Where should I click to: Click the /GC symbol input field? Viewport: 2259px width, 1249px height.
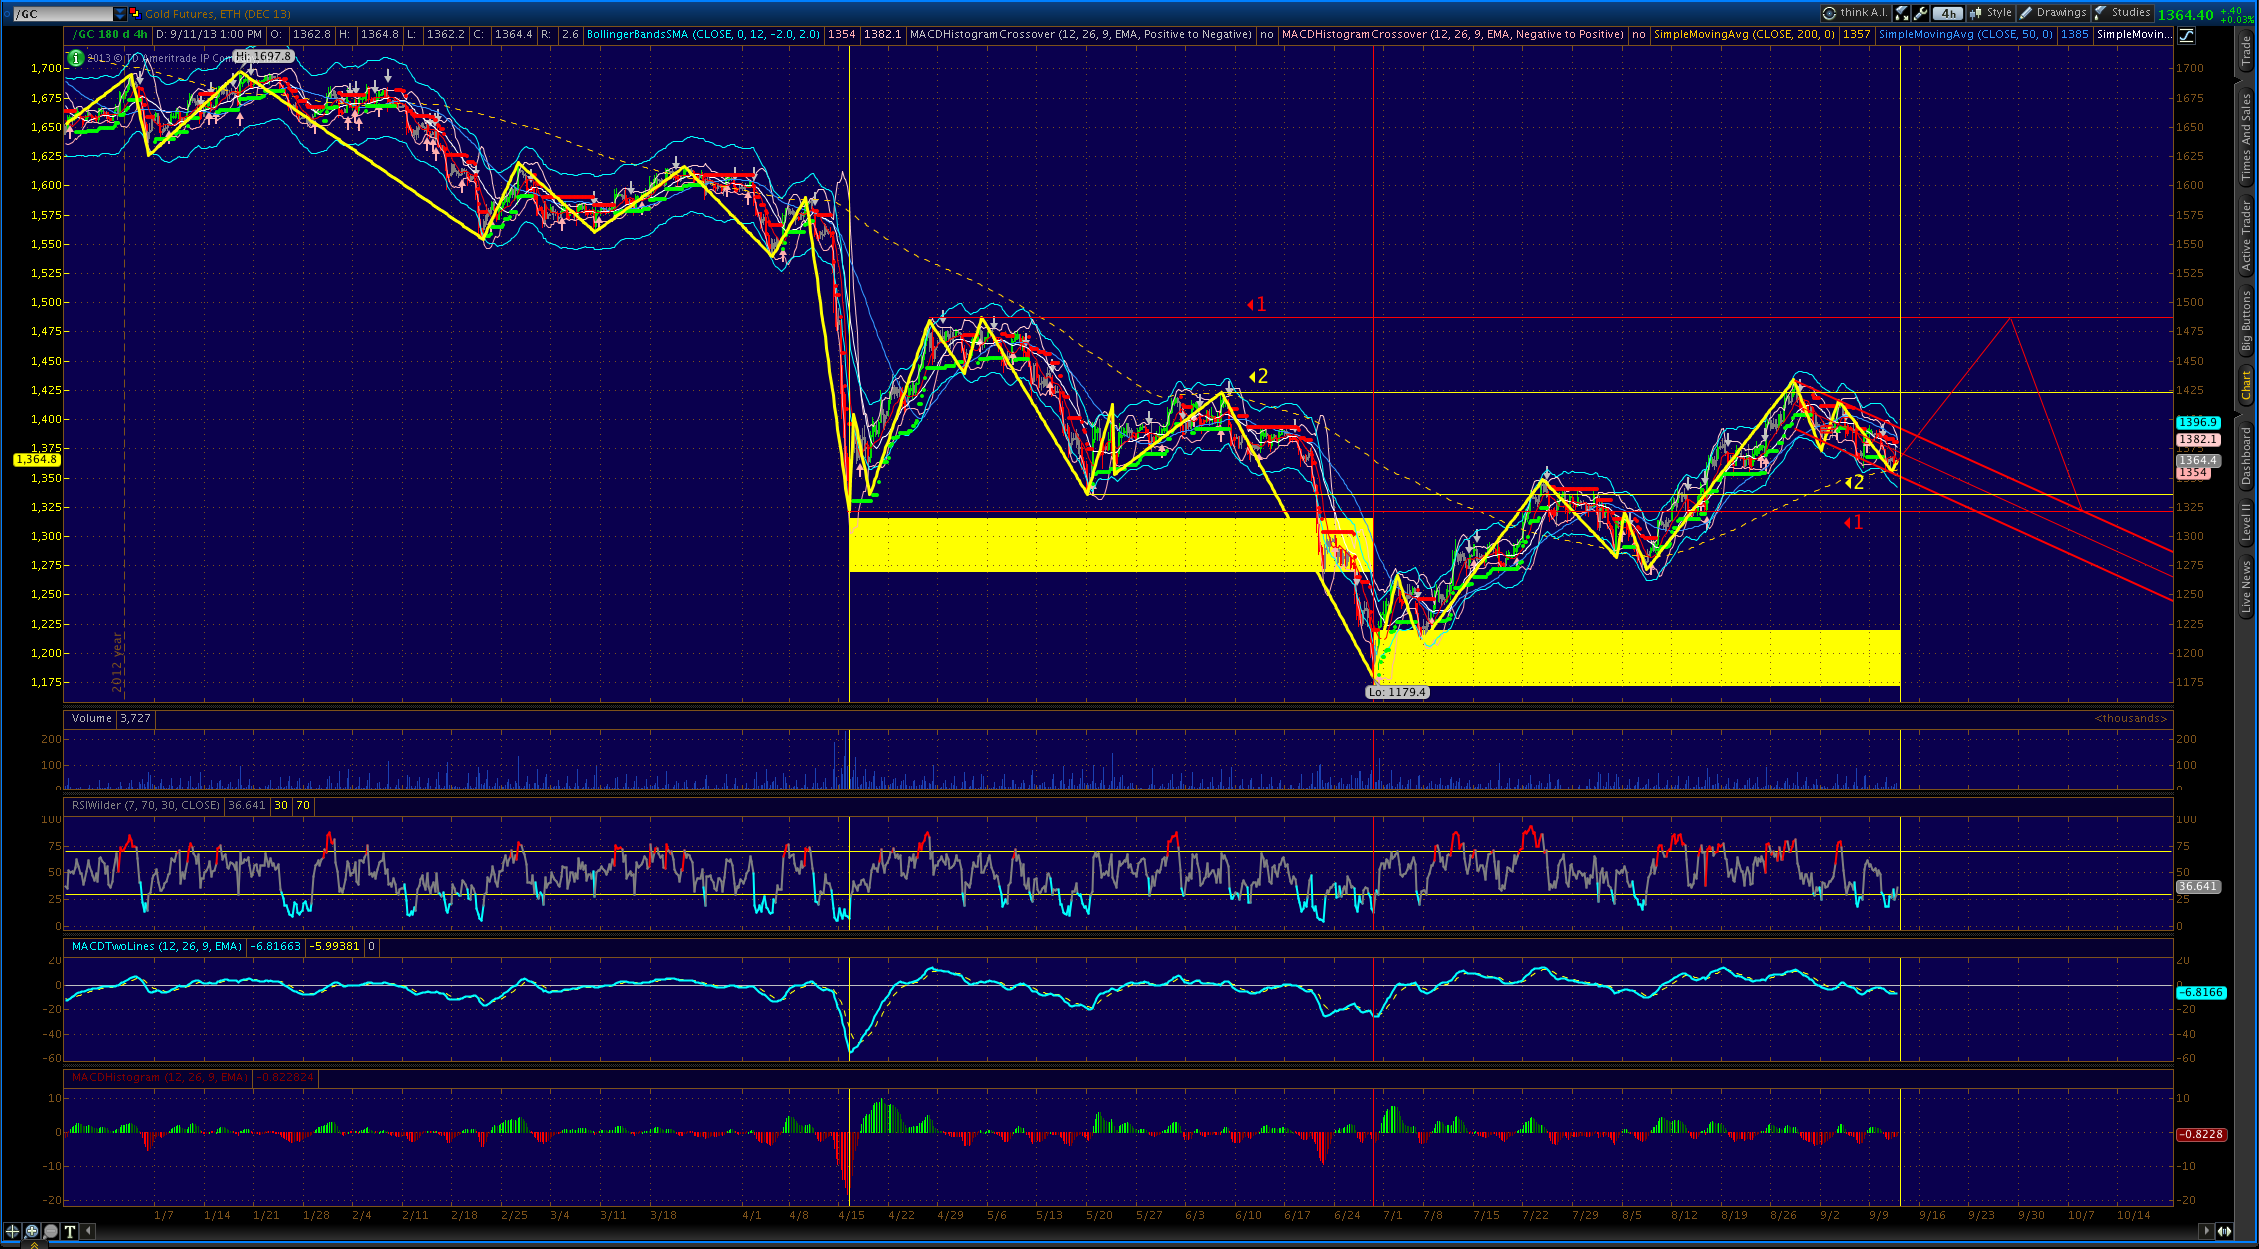[62, 14]
